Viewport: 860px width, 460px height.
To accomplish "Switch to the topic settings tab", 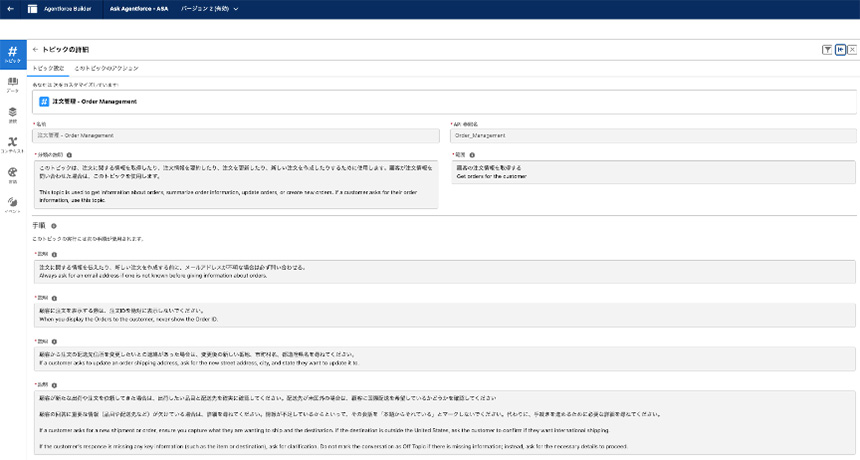I will pos(49,68).
